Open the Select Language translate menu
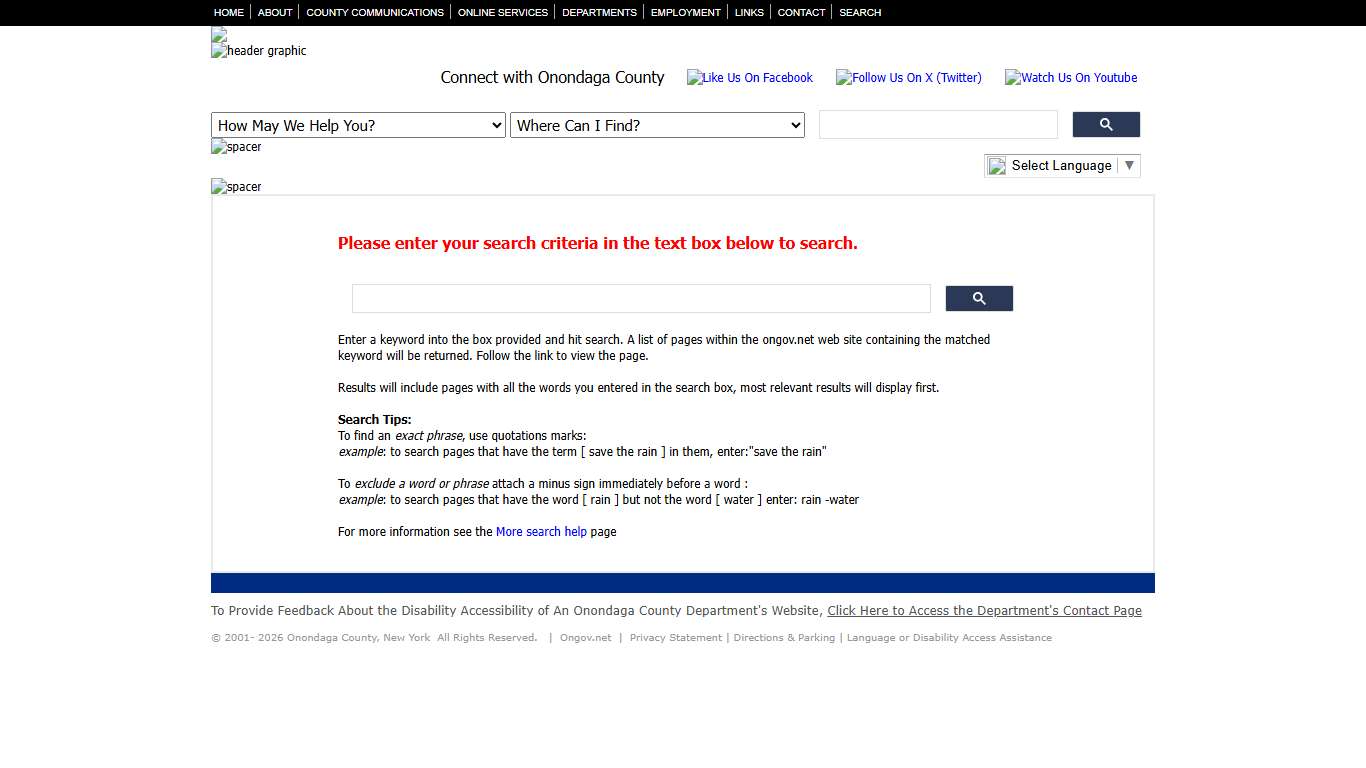1366x768 pixels. click(1062, 166)
